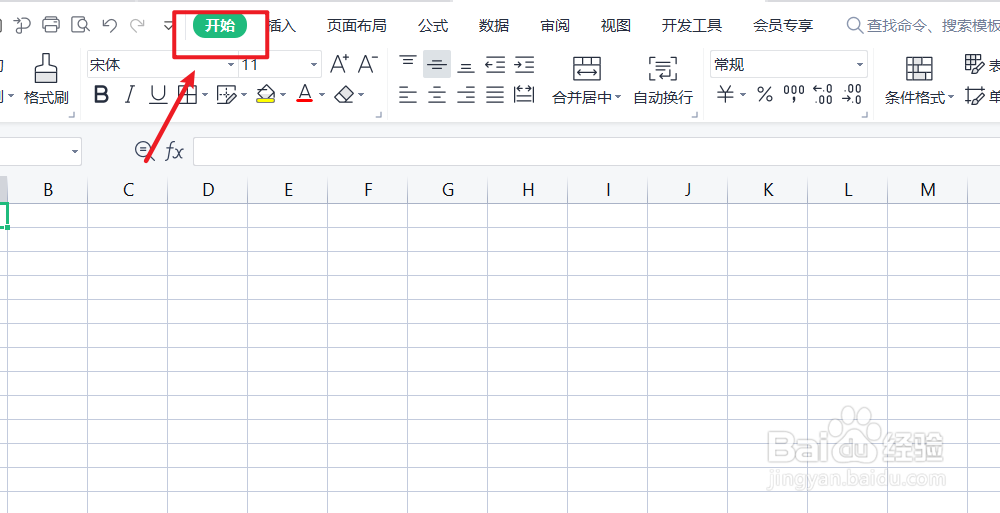Increase font size with A+ icon
The height and width of the screenshot is (513, 1000).
click(x=339, y=64)
